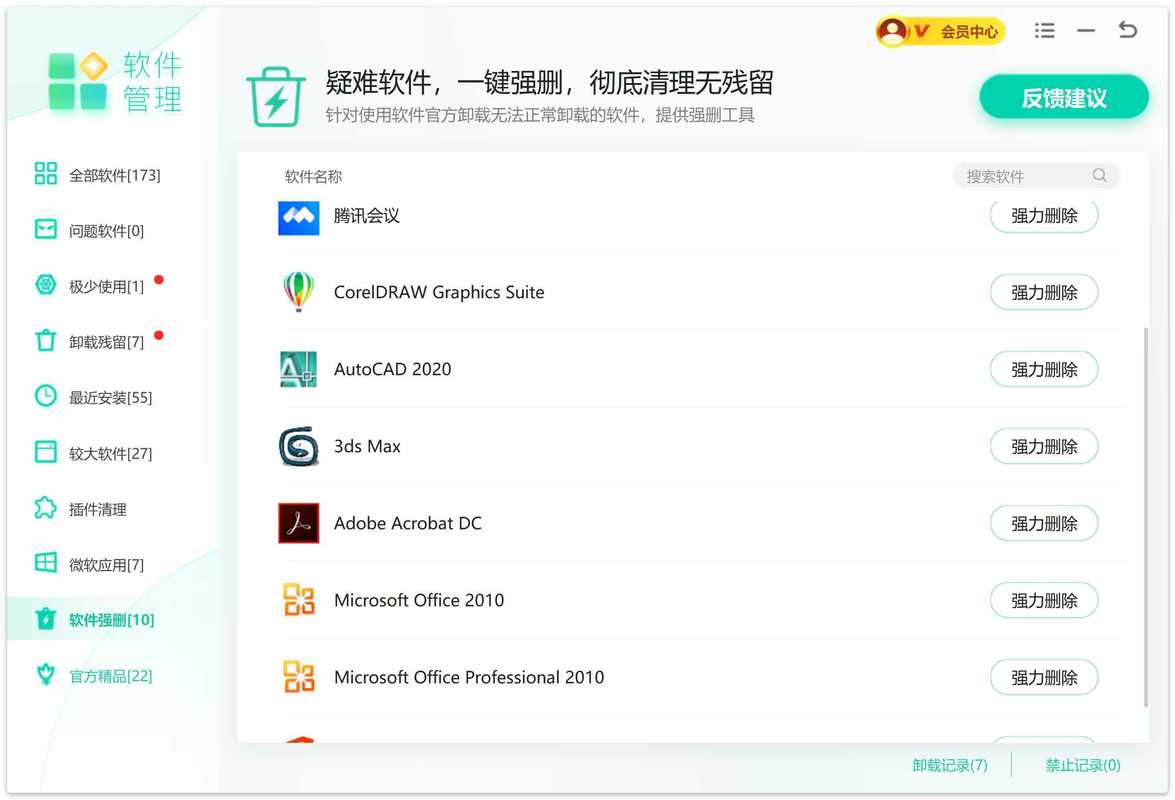Go to 插件清理 plugin cleanup
Image resolution: width=1175 pixels, height=800 pixels.
pos(97,509)
